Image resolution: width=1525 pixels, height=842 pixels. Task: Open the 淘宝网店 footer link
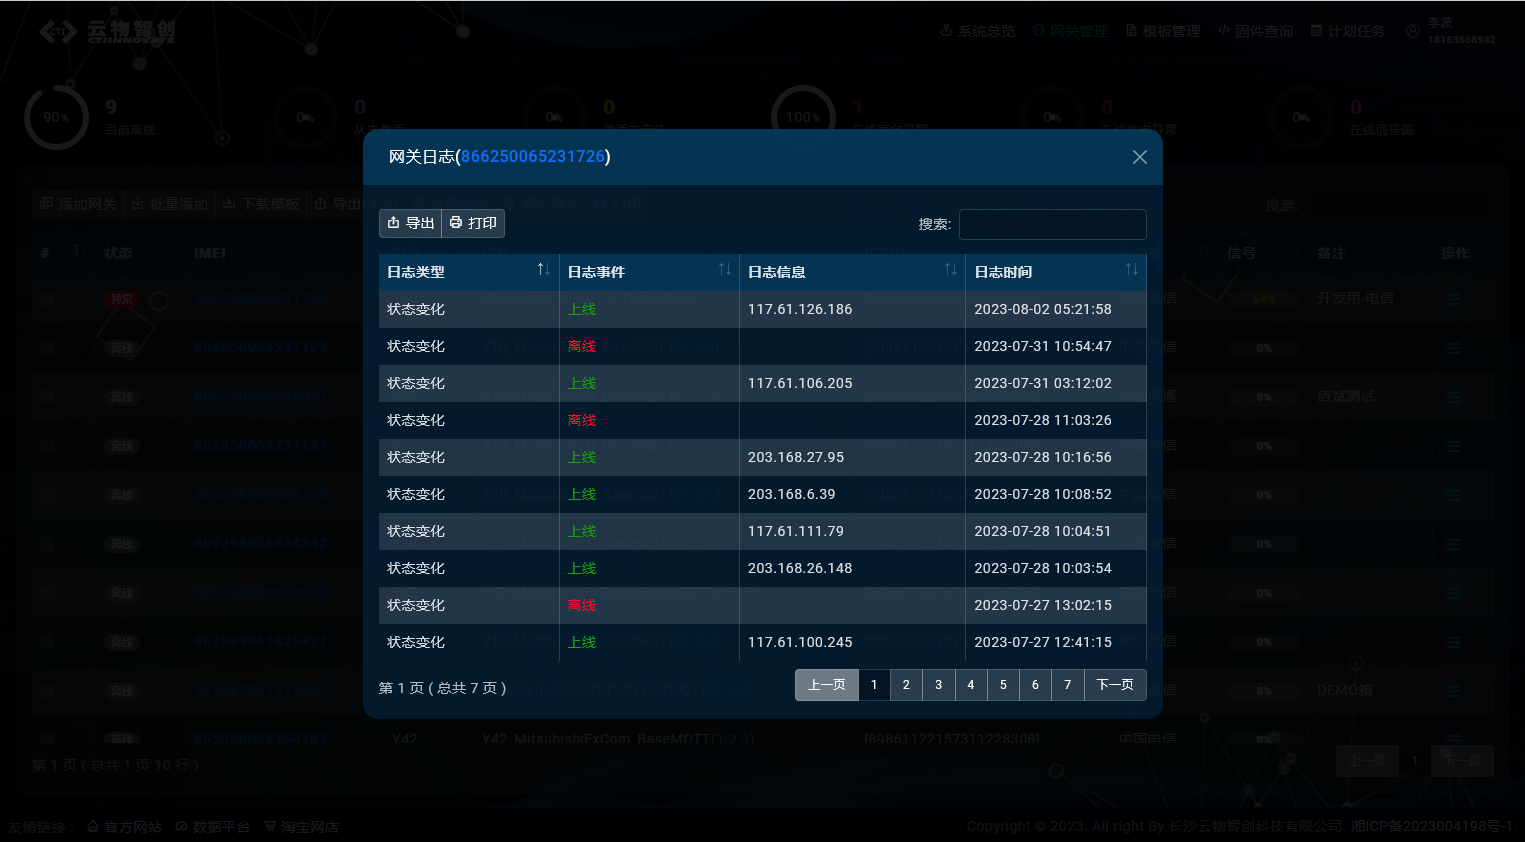[x=301, y=827]
